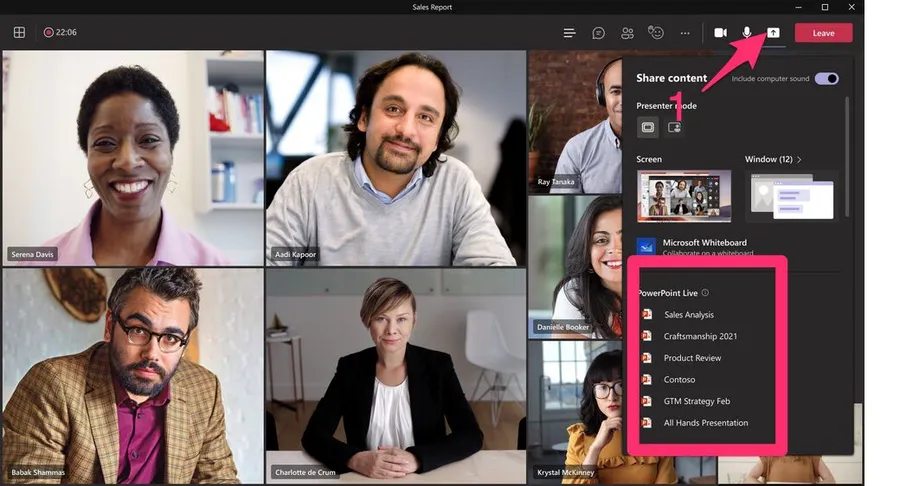Viewport: 900px width, 486px height.
Task: Open the meeting chat icon
Action: coord(598,33)
